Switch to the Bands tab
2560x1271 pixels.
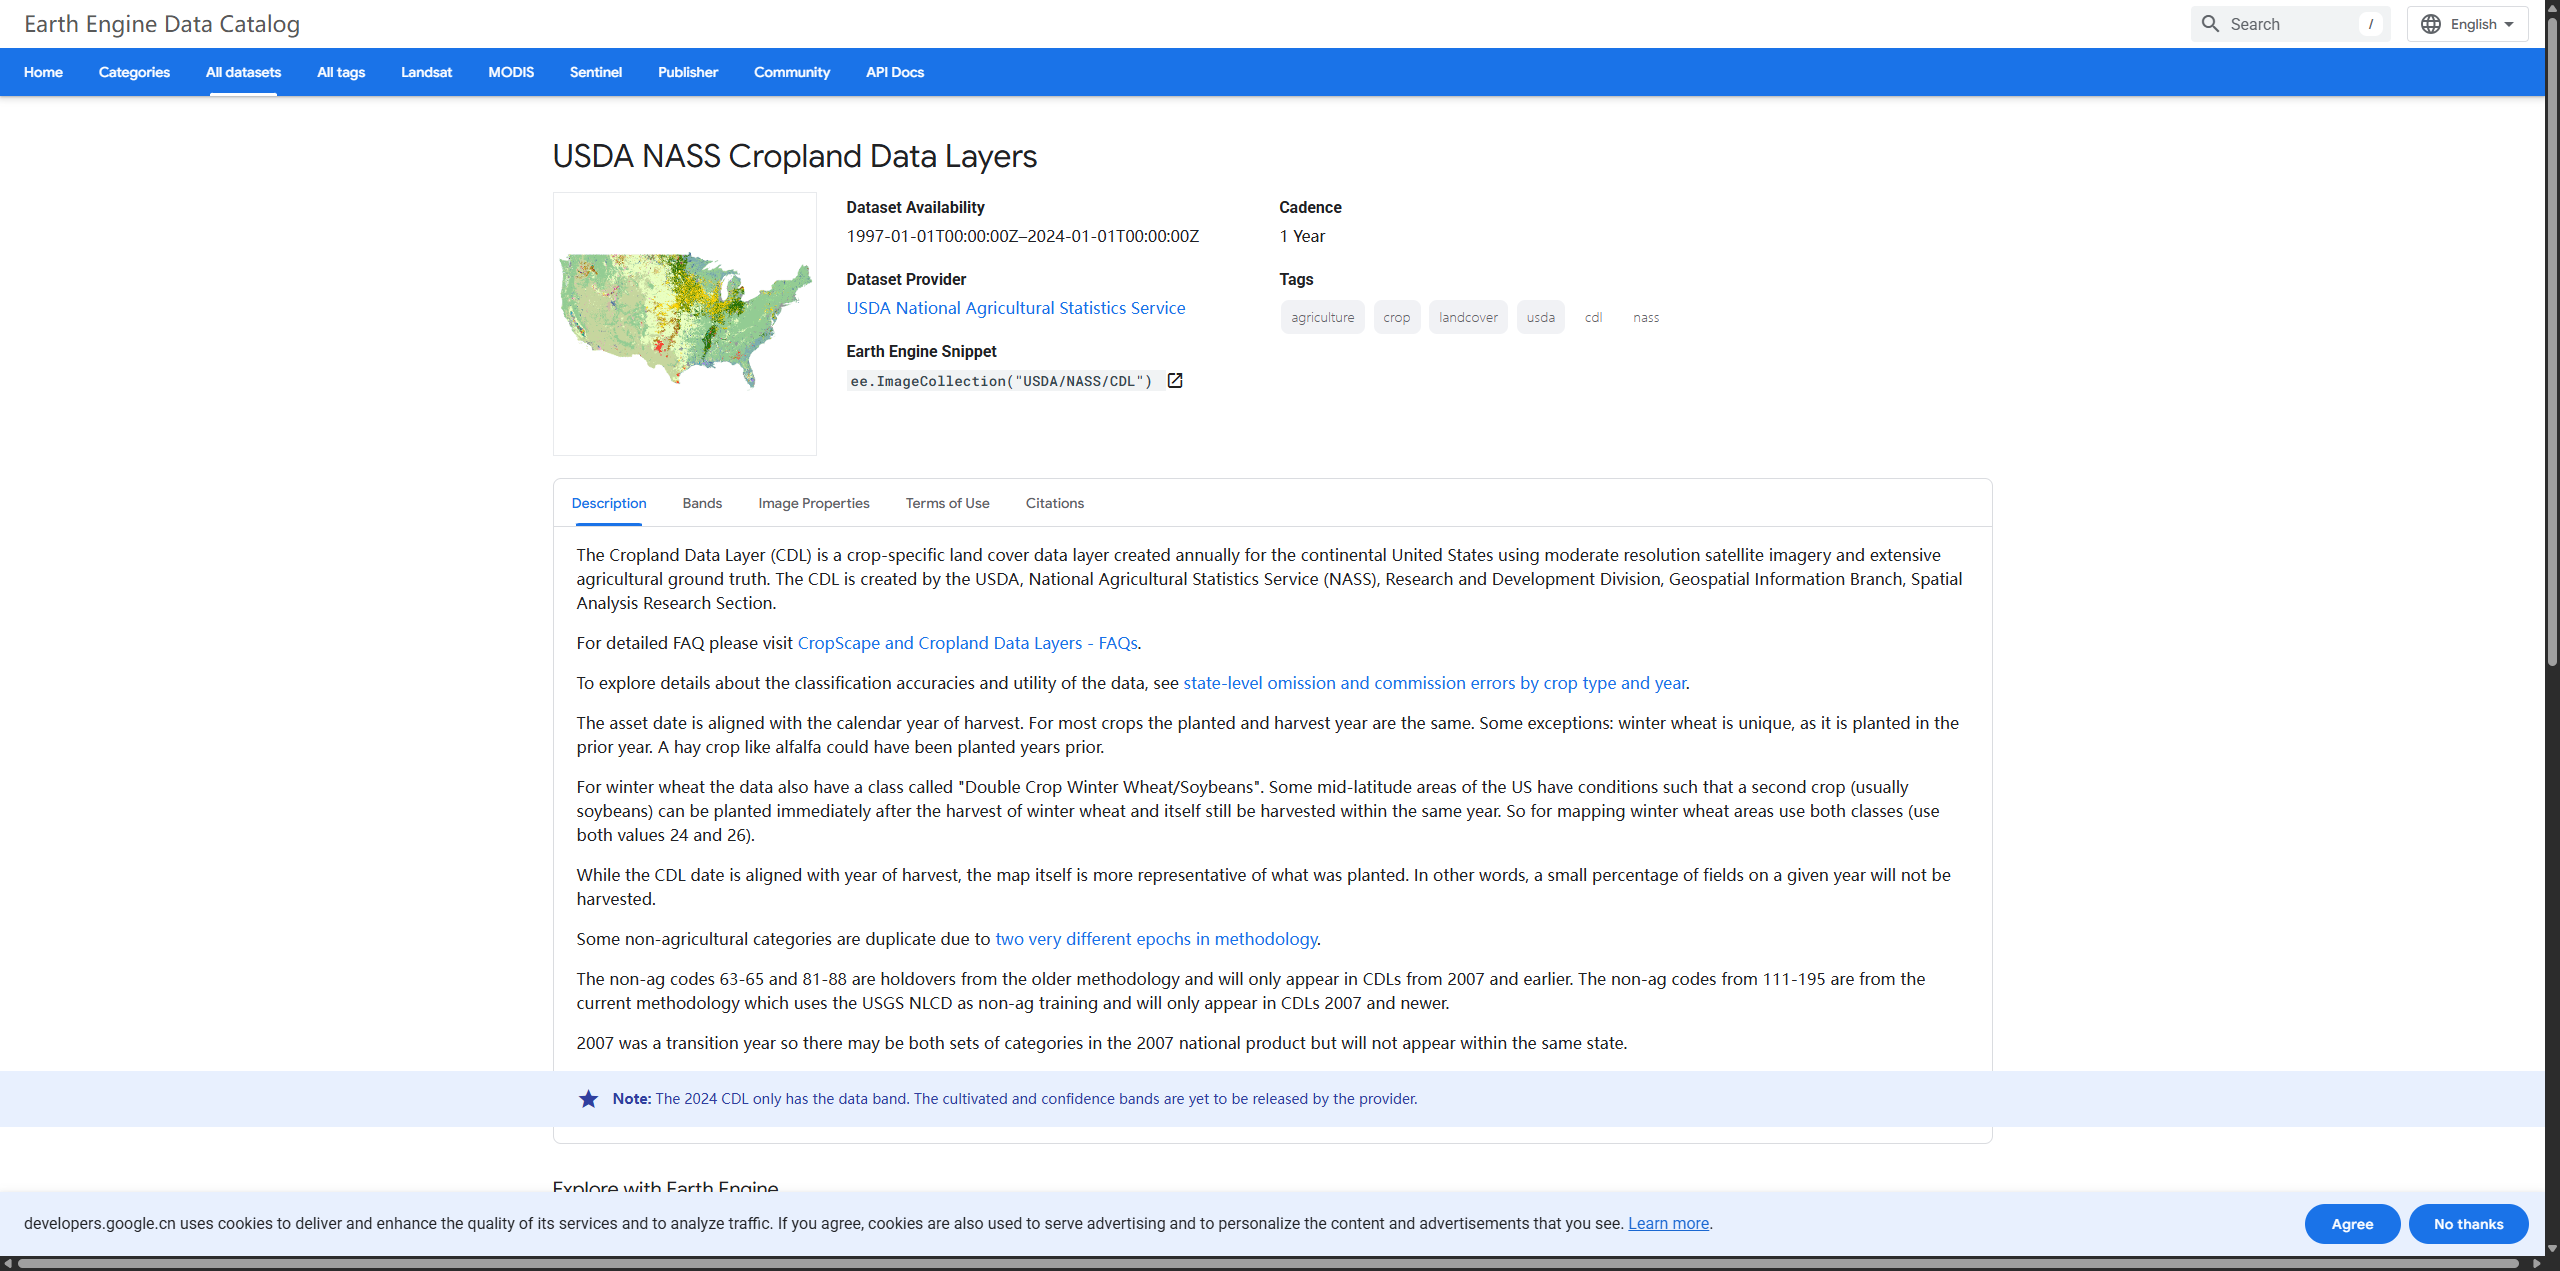click(x=702, y=503)
